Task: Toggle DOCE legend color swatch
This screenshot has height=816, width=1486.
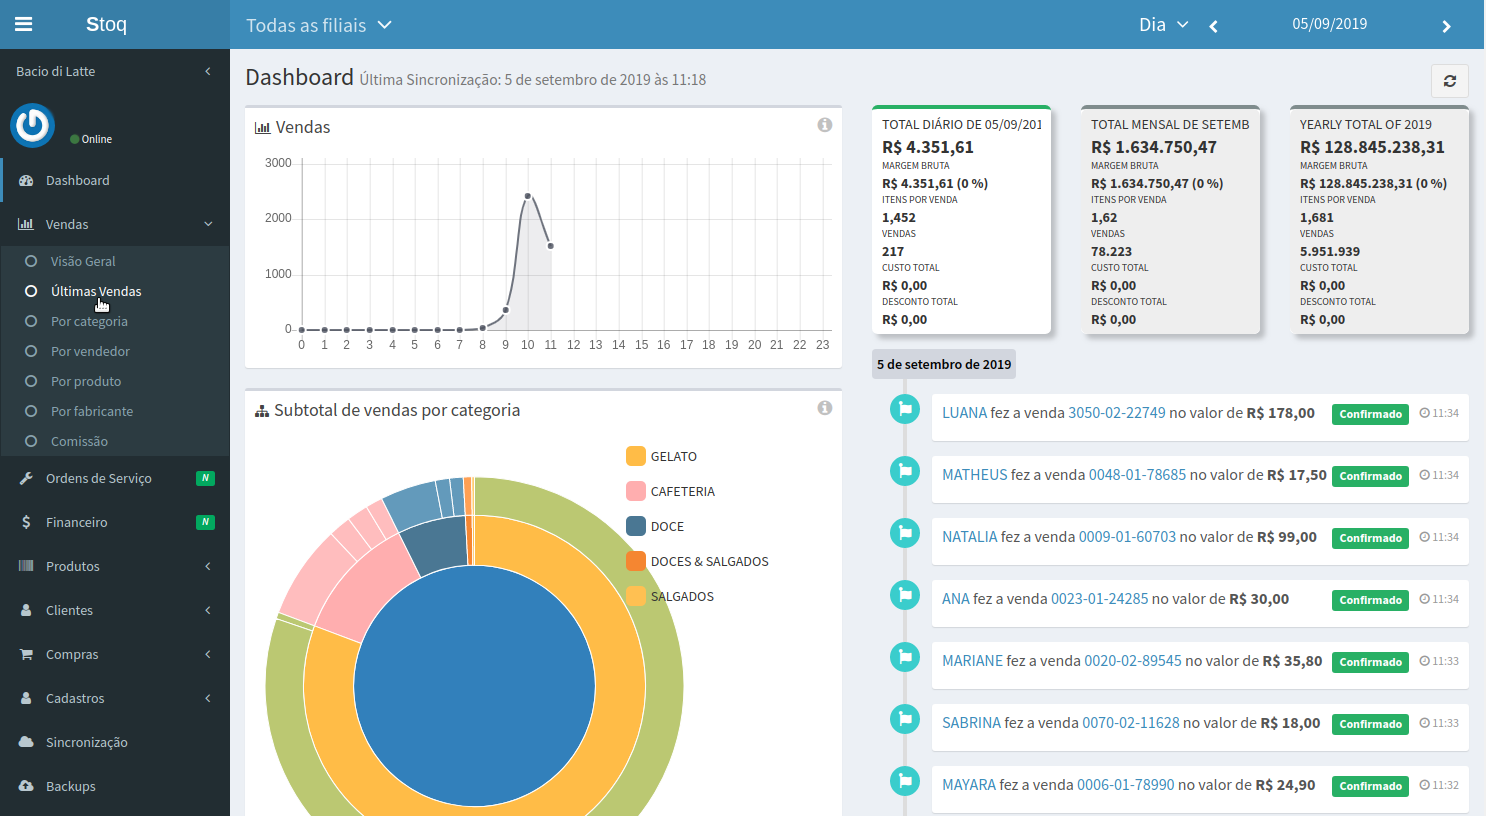Action: (x=636, y=526)
